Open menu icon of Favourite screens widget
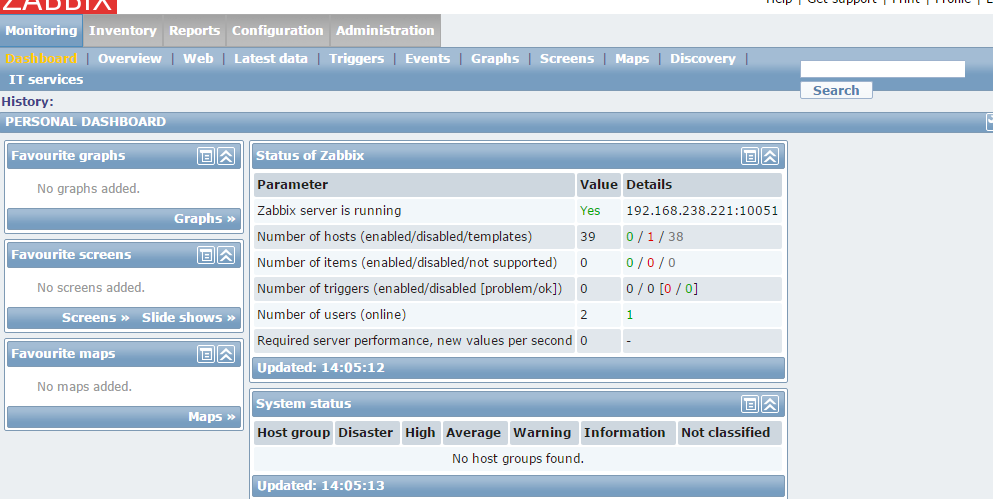The image size is (993, 499). pyautogui.click(x=206, y=255)
